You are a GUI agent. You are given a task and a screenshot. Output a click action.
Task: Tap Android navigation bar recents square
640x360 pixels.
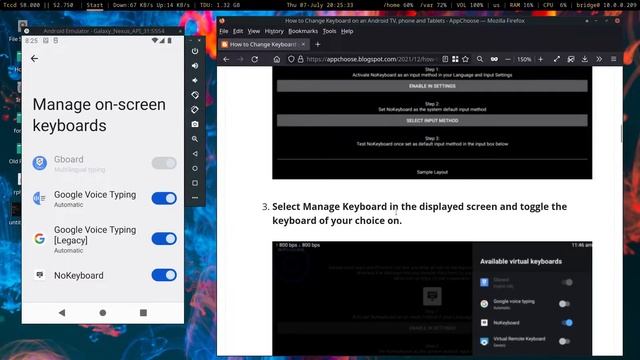pyautogui.click(x=143, y=313)
